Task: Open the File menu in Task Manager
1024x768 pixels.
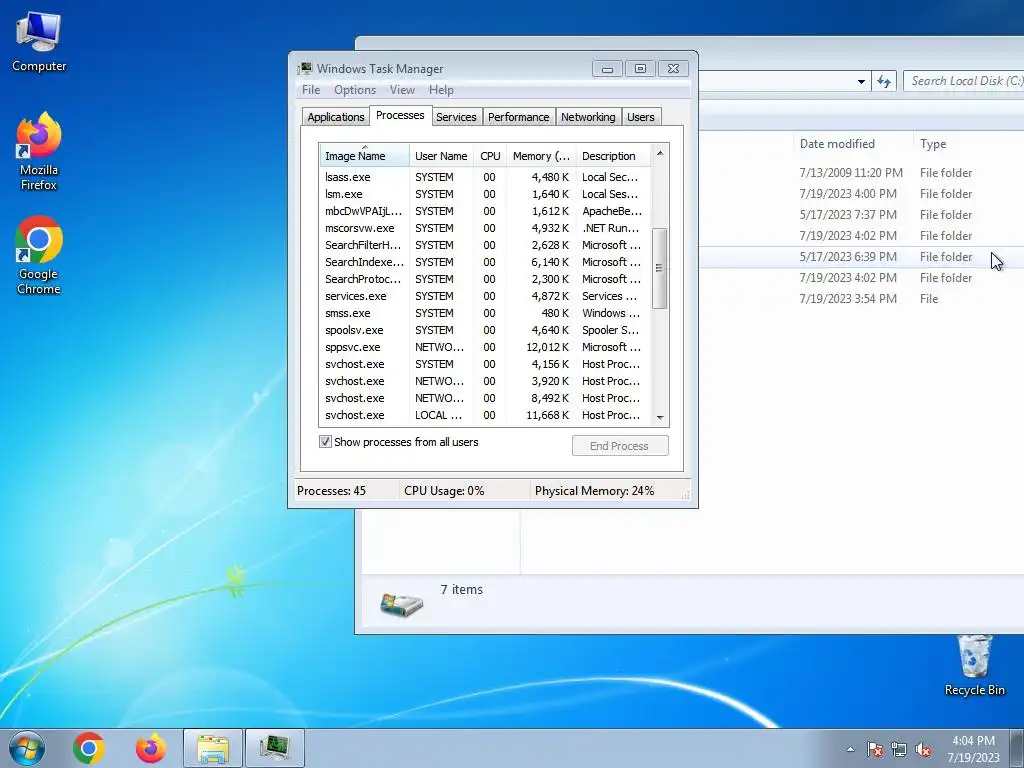Action: point(311,90)
